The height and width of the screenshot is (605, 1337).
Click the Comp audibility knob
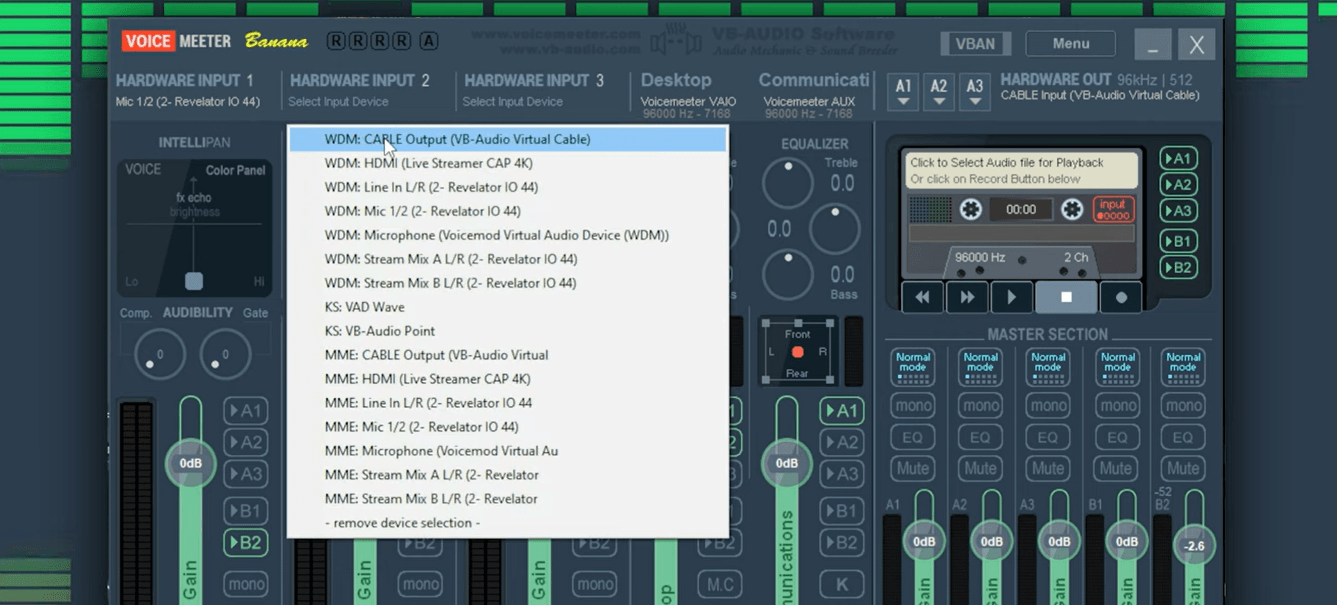158,356
